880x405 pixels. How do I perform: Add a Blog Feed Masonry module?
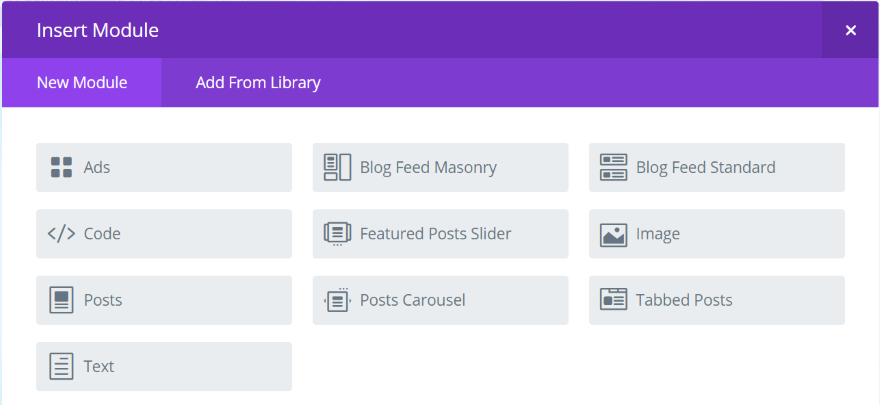pos(440,167)
